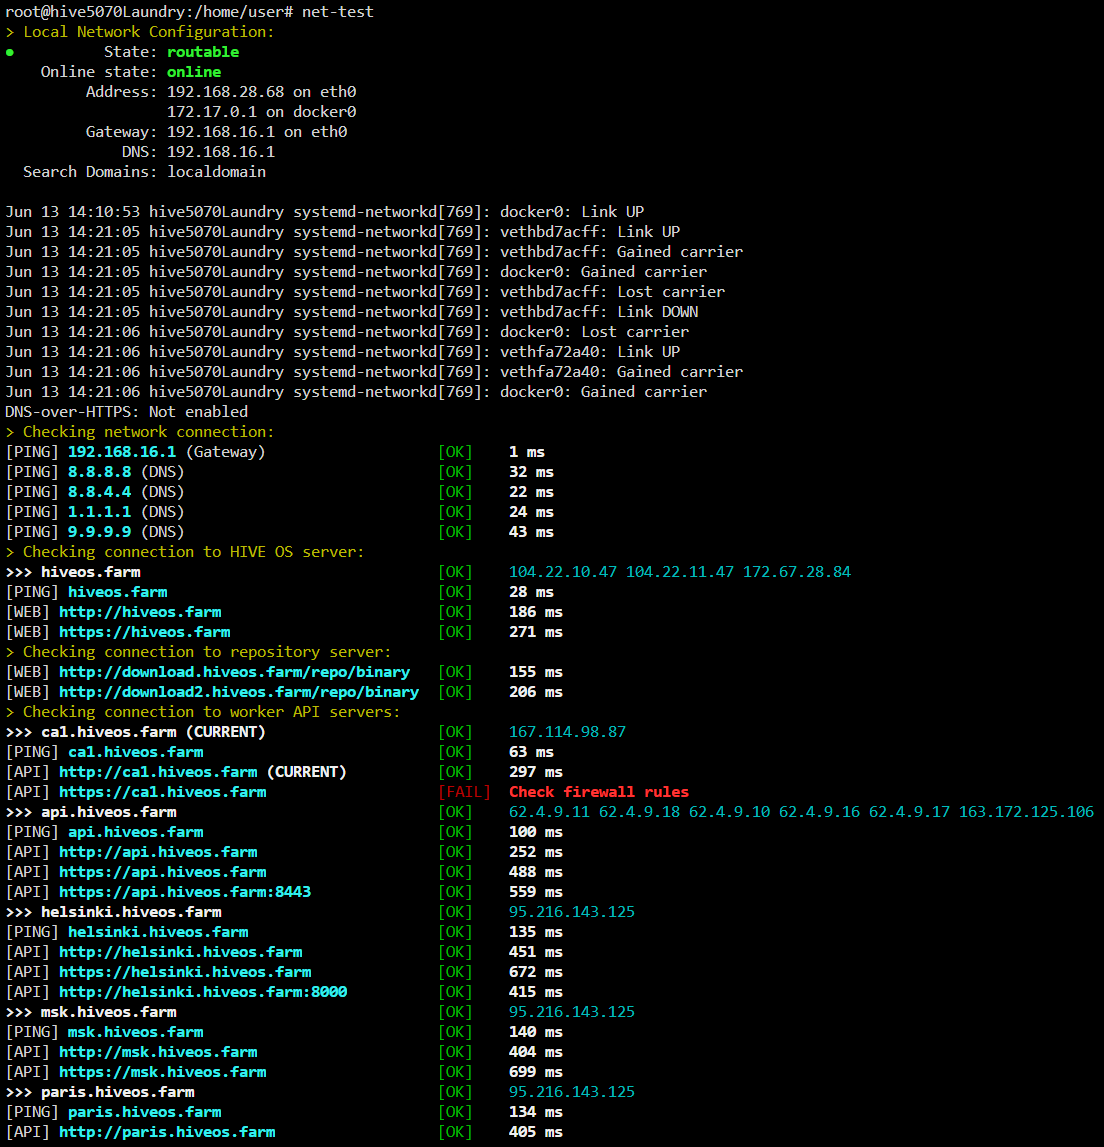Select the '559 ms' result for port 8443

coord(536,892)
